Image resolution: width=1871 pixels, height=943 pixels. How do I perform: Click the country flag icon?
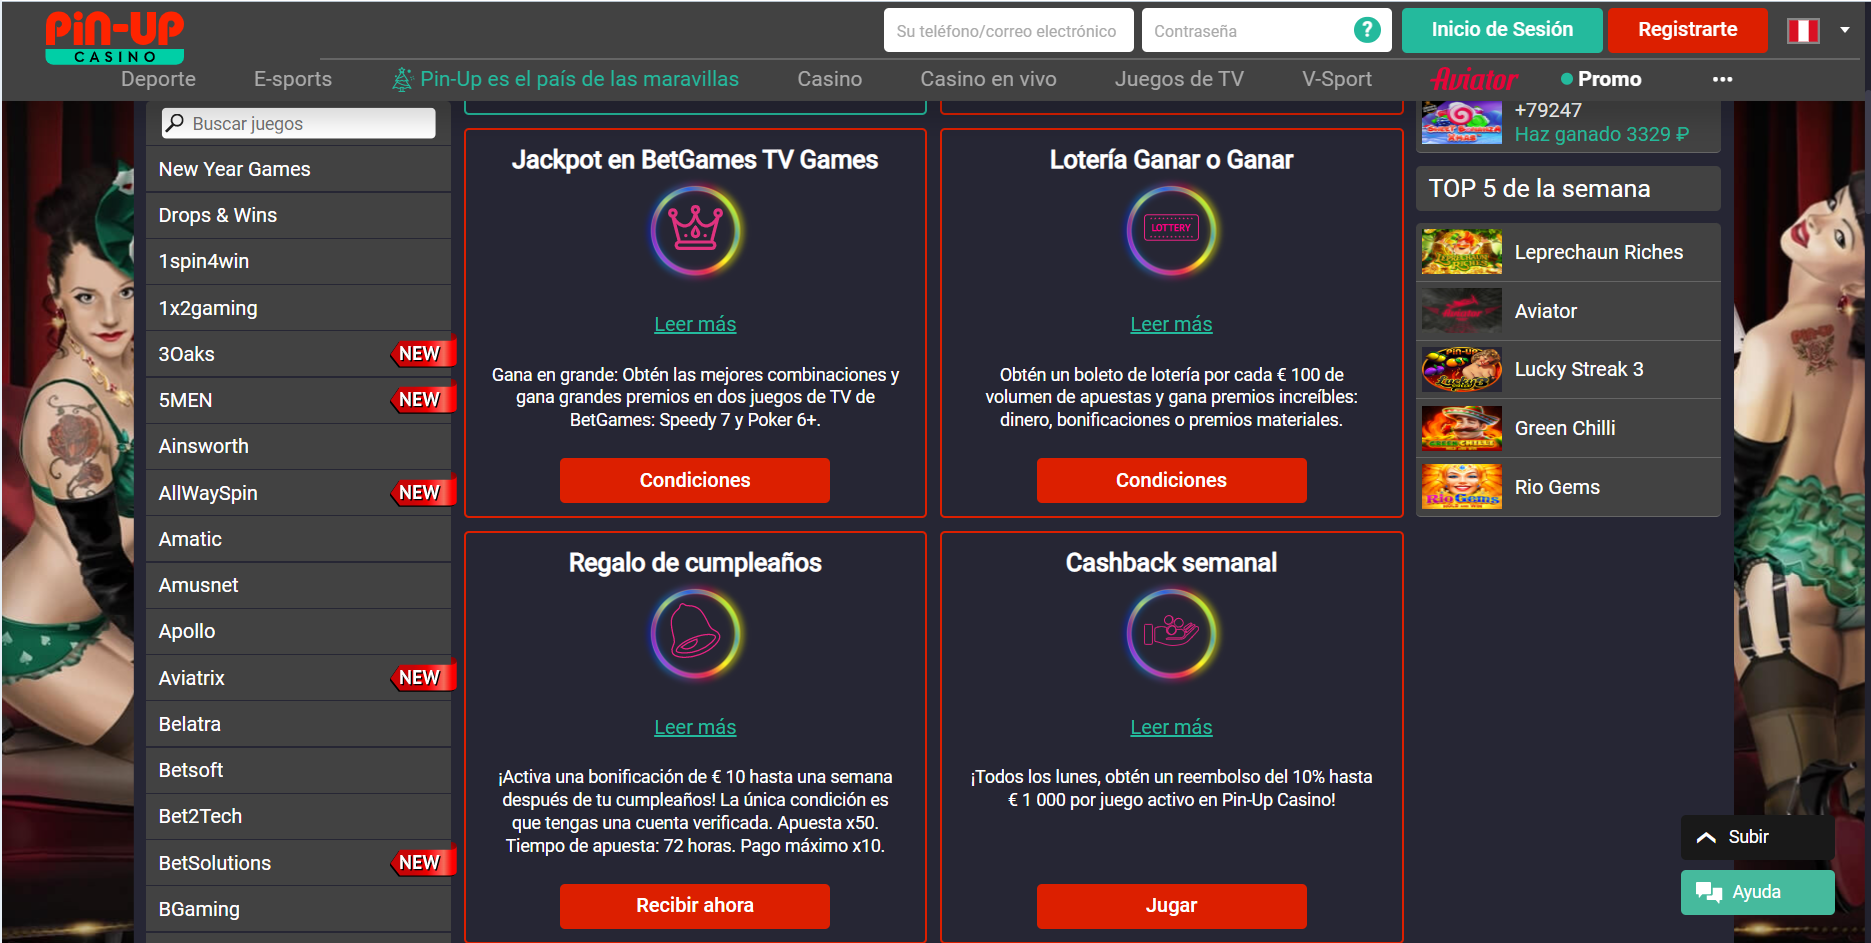coord(1803,30)
